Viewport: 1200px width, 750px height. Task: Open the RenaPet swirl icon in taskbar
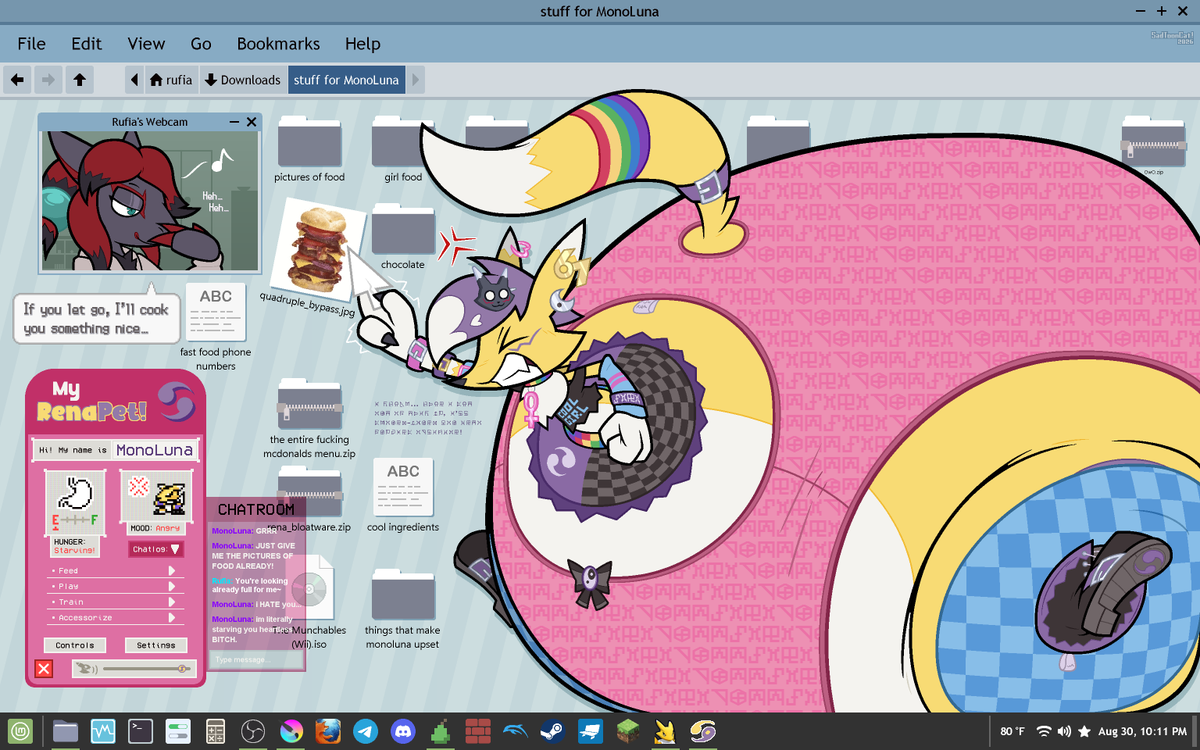click(x=703, y=731)
